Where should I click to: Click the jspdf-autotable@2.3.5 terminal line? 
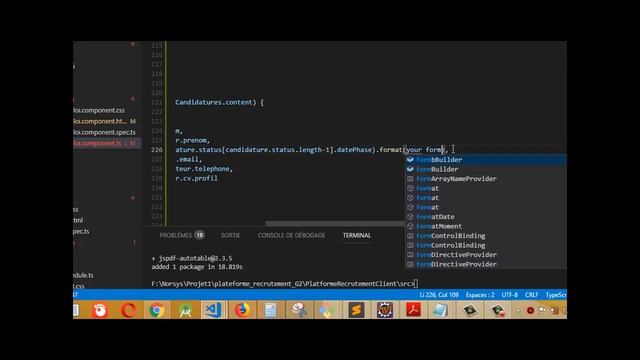[x=192, y=258]
